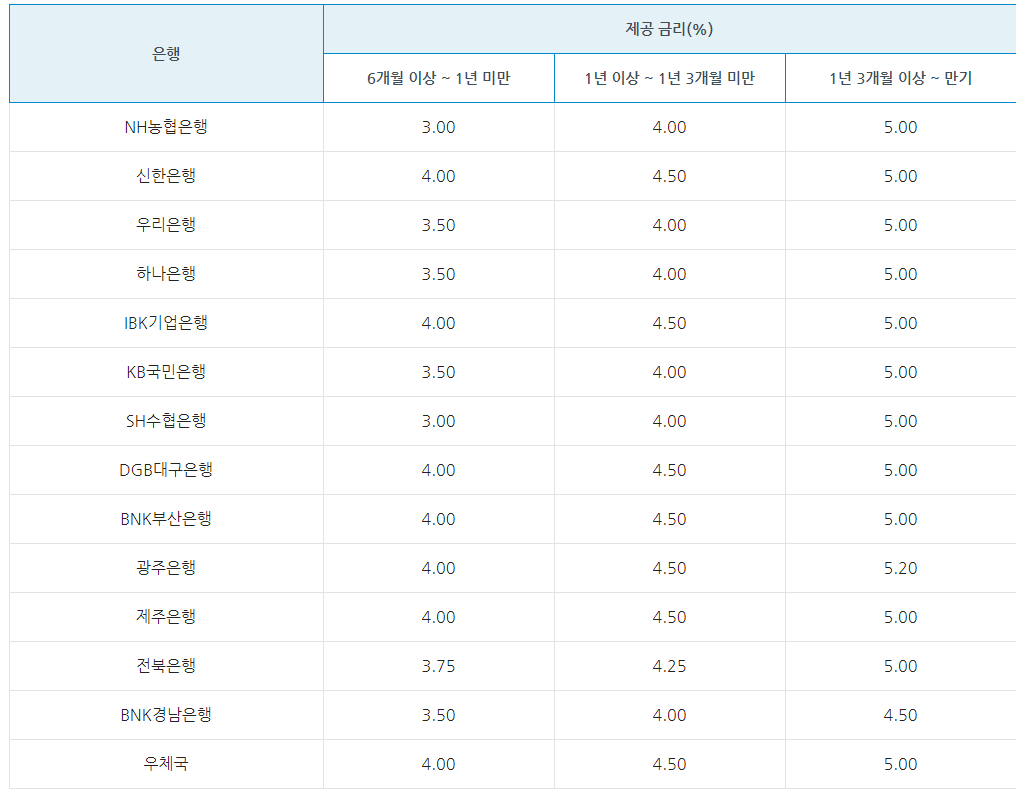Select the 1년 3개월 이상 ~ 만기 header
The width and height of the screenshot is (1016, 808).
pyautogui.click(x=901, y=78)
